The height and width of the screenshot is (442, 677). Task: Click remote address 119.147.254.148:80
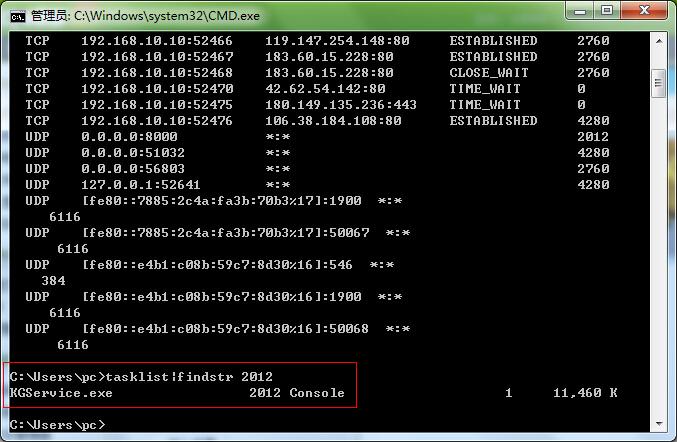click(337, 41)
